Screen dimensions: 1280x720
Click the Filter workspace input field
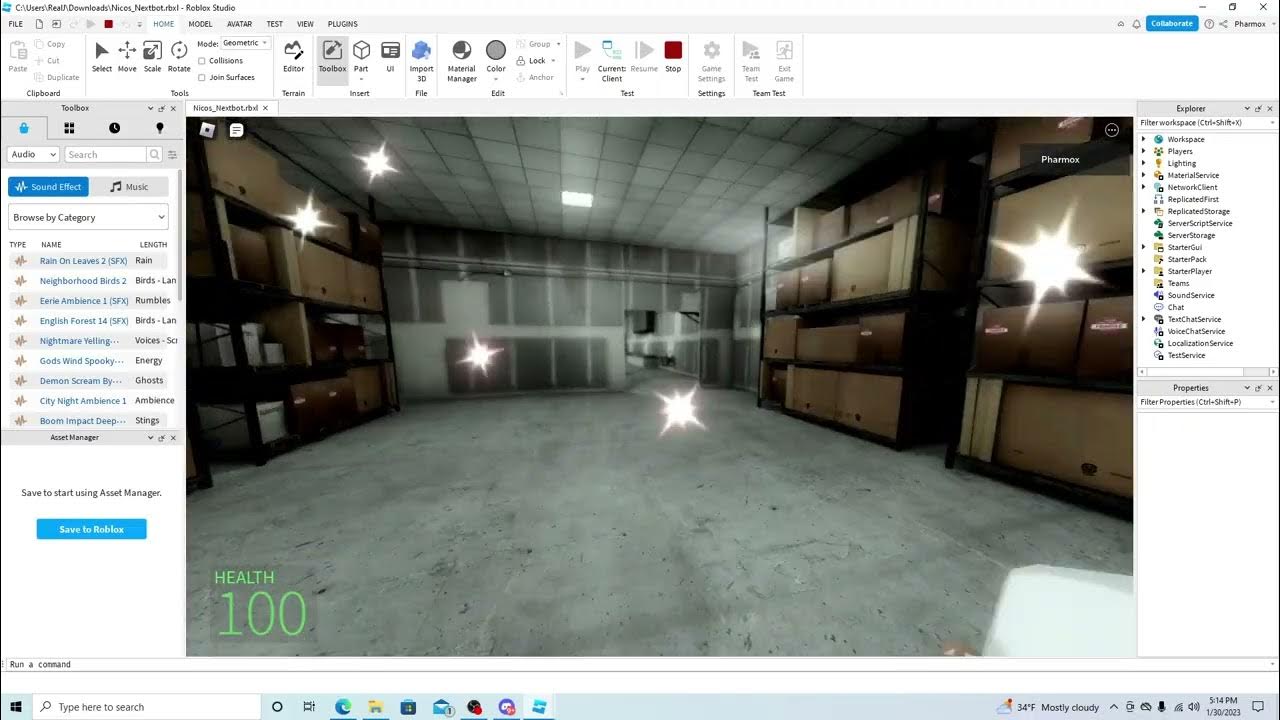click(x=1207, y=123)
